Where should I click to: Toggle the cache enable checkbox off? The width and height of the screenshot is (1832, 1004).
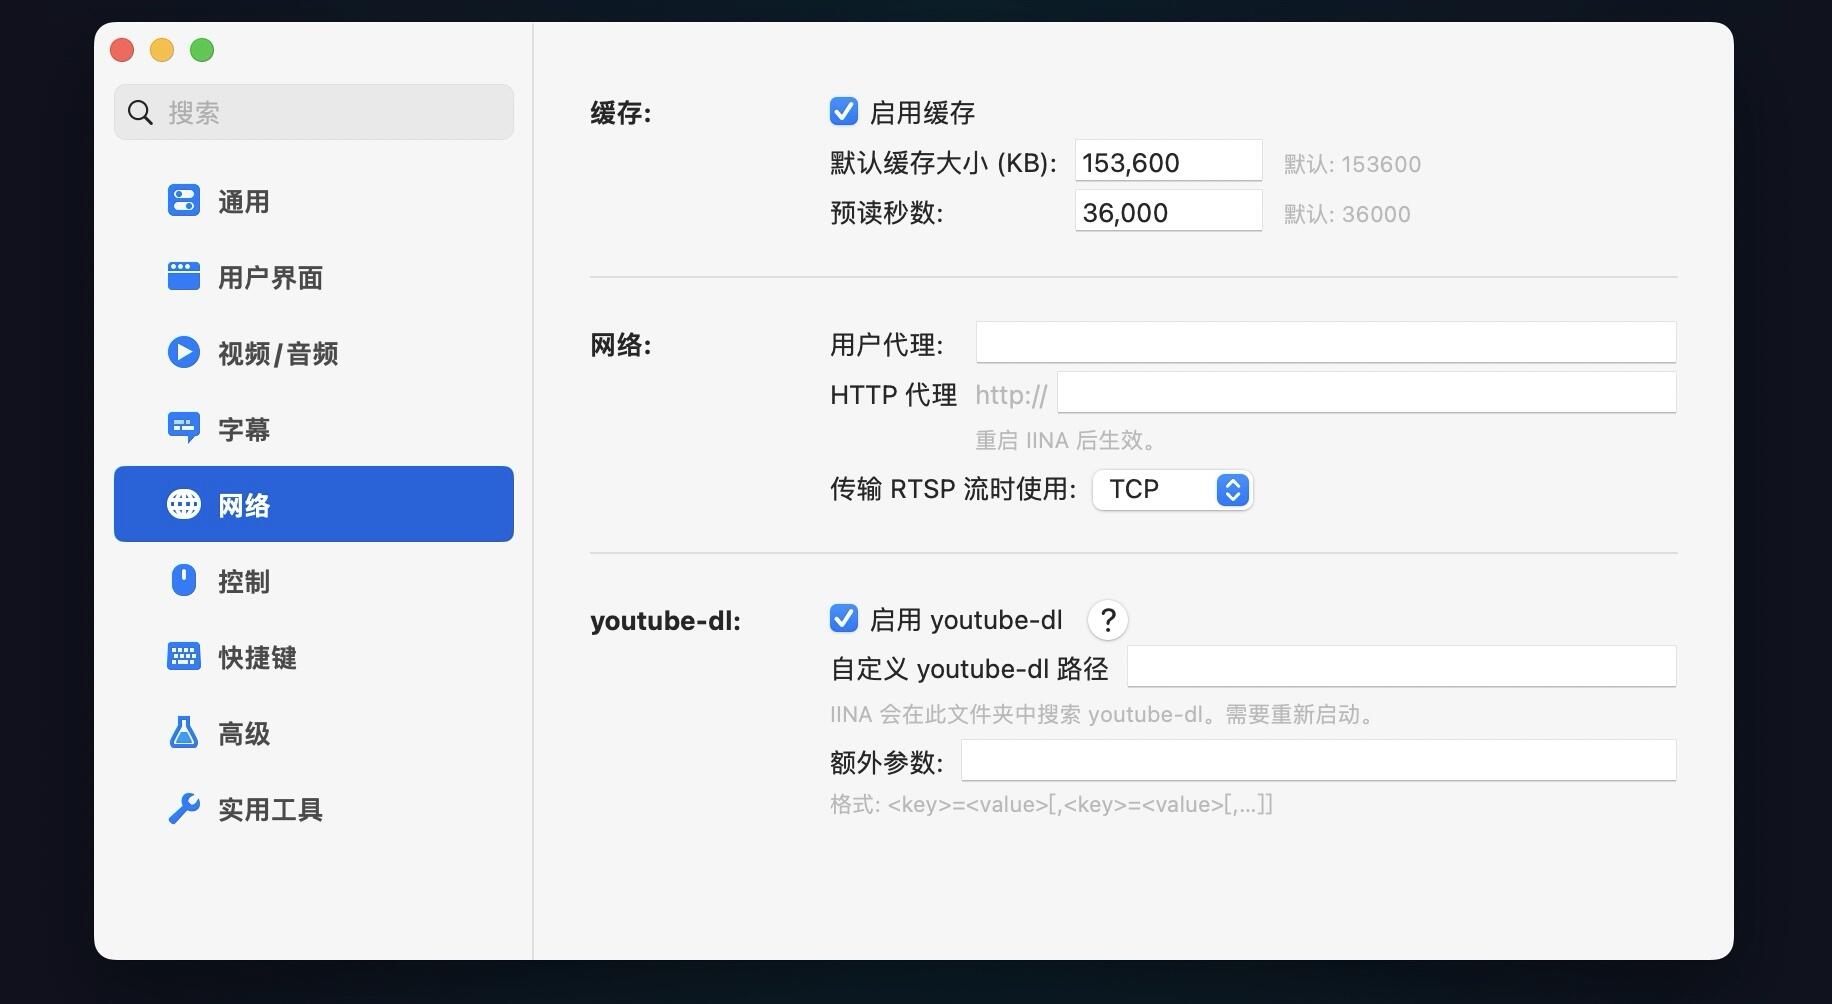[845, 111]
